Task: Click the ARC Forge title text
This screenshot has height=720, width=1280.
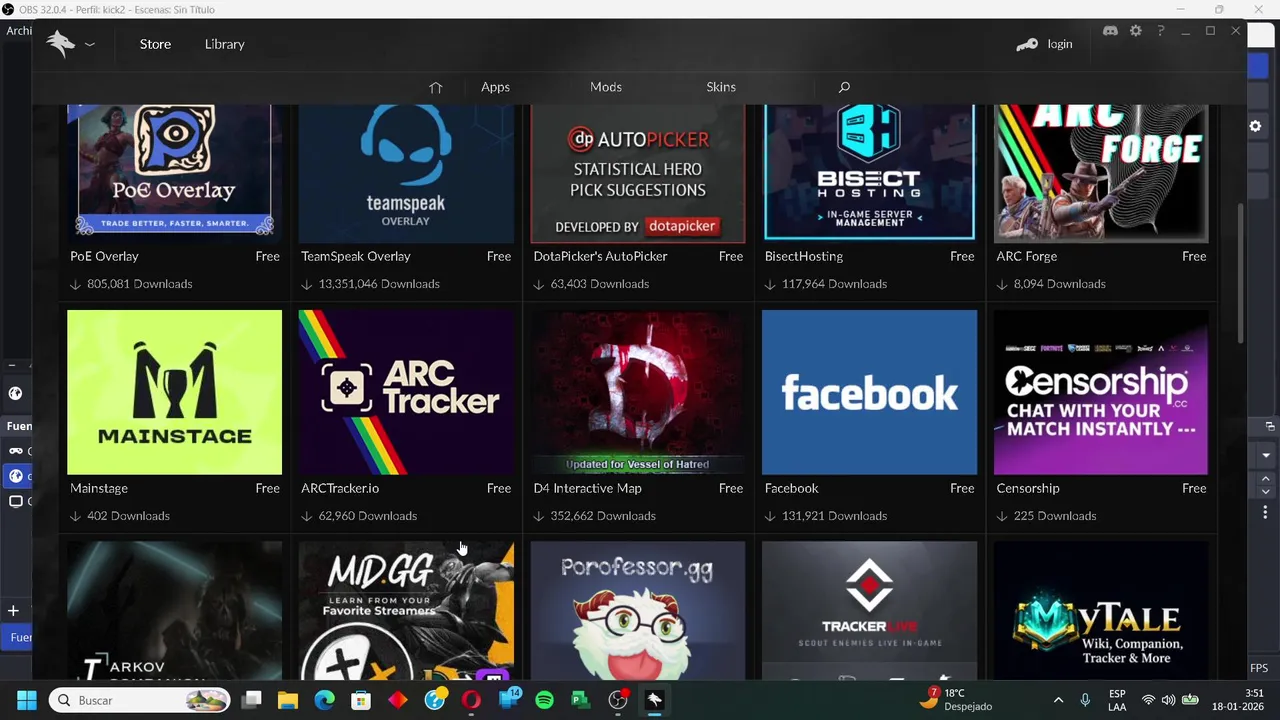Action: [x=1027, y=256]
